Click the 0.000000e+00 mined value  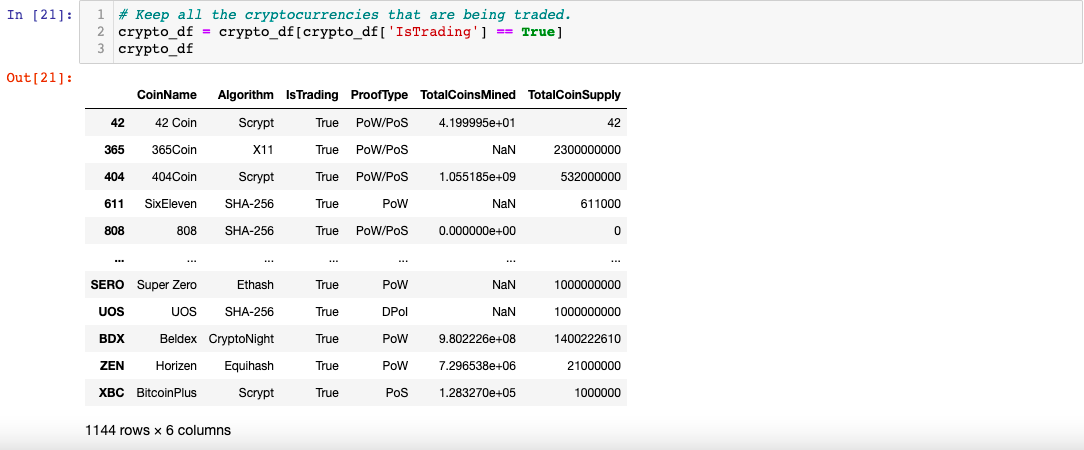coord(477,230)
